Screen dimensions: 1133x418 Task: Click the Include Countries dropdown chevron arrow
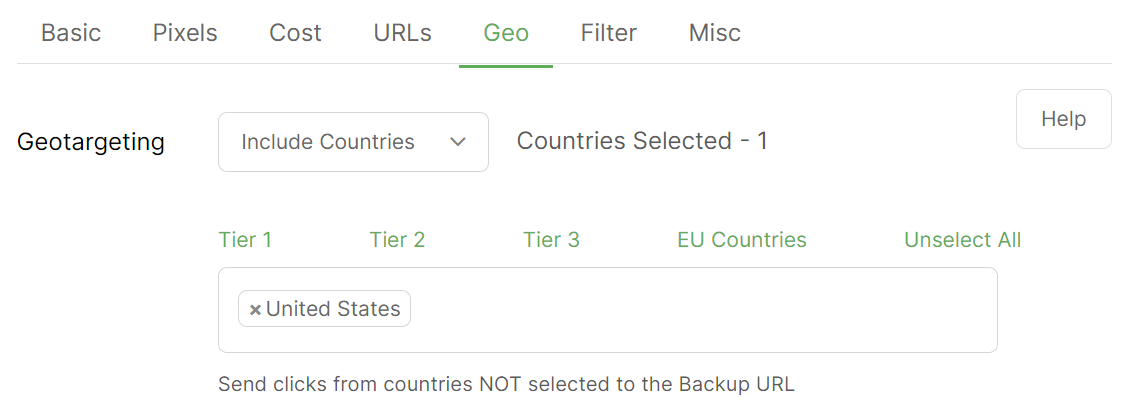click(x=458, y=142)
